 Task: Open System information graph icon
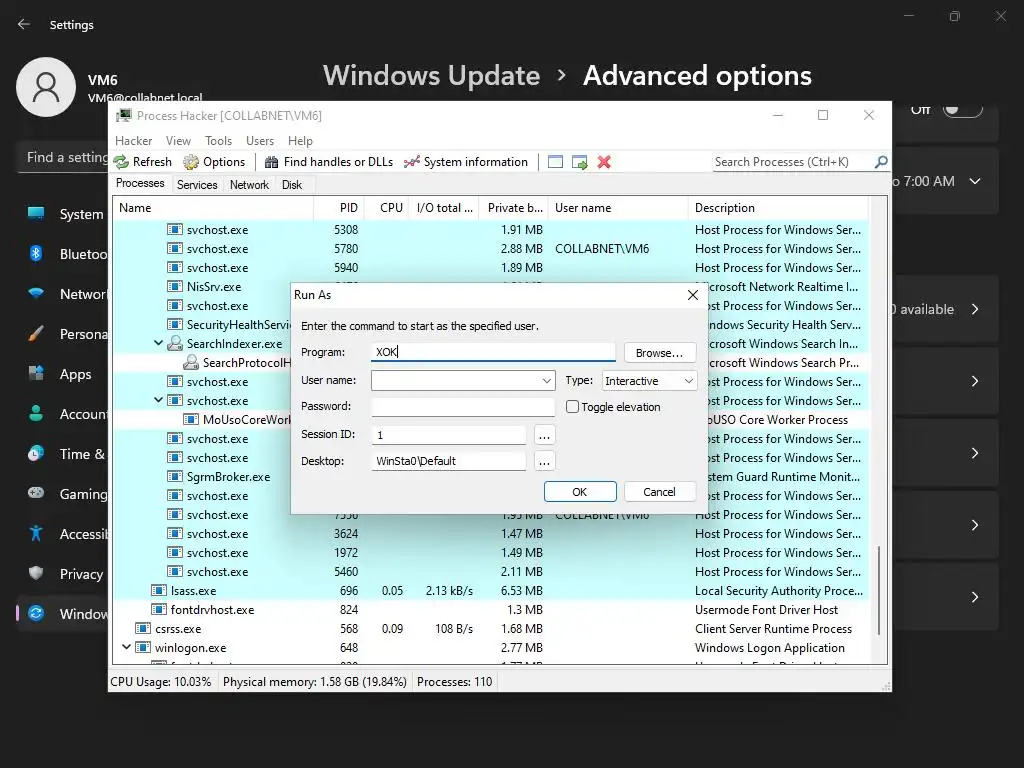coord(411,162)
